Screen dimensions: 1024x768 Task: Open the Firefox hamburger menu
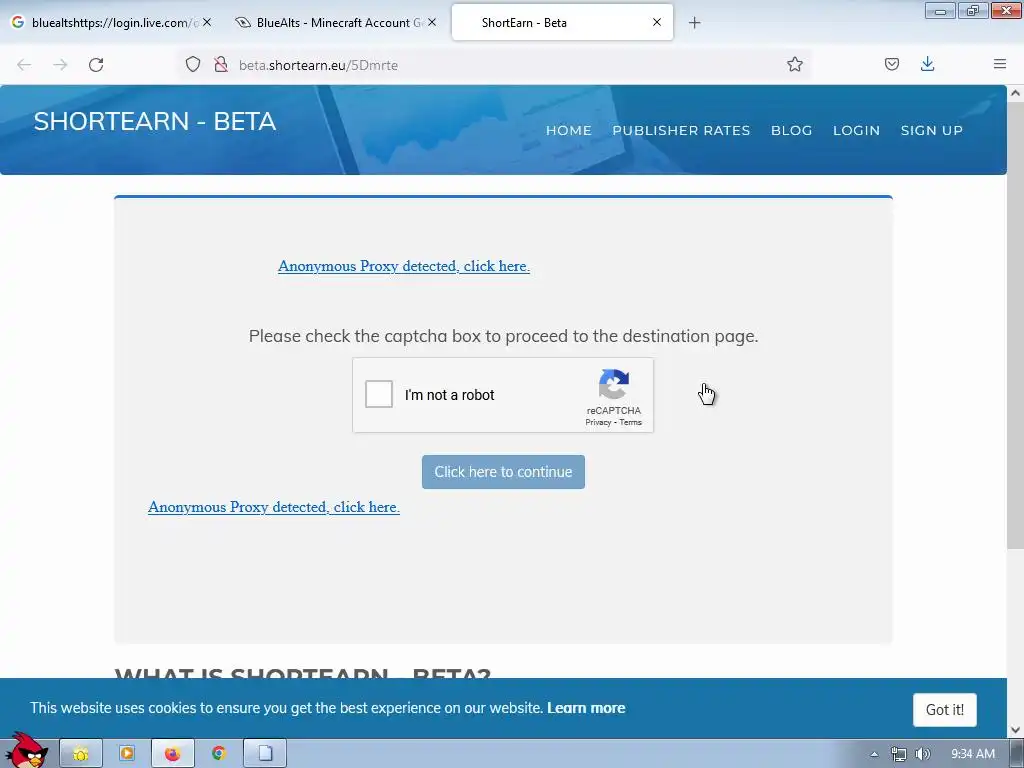click(999, 64)
